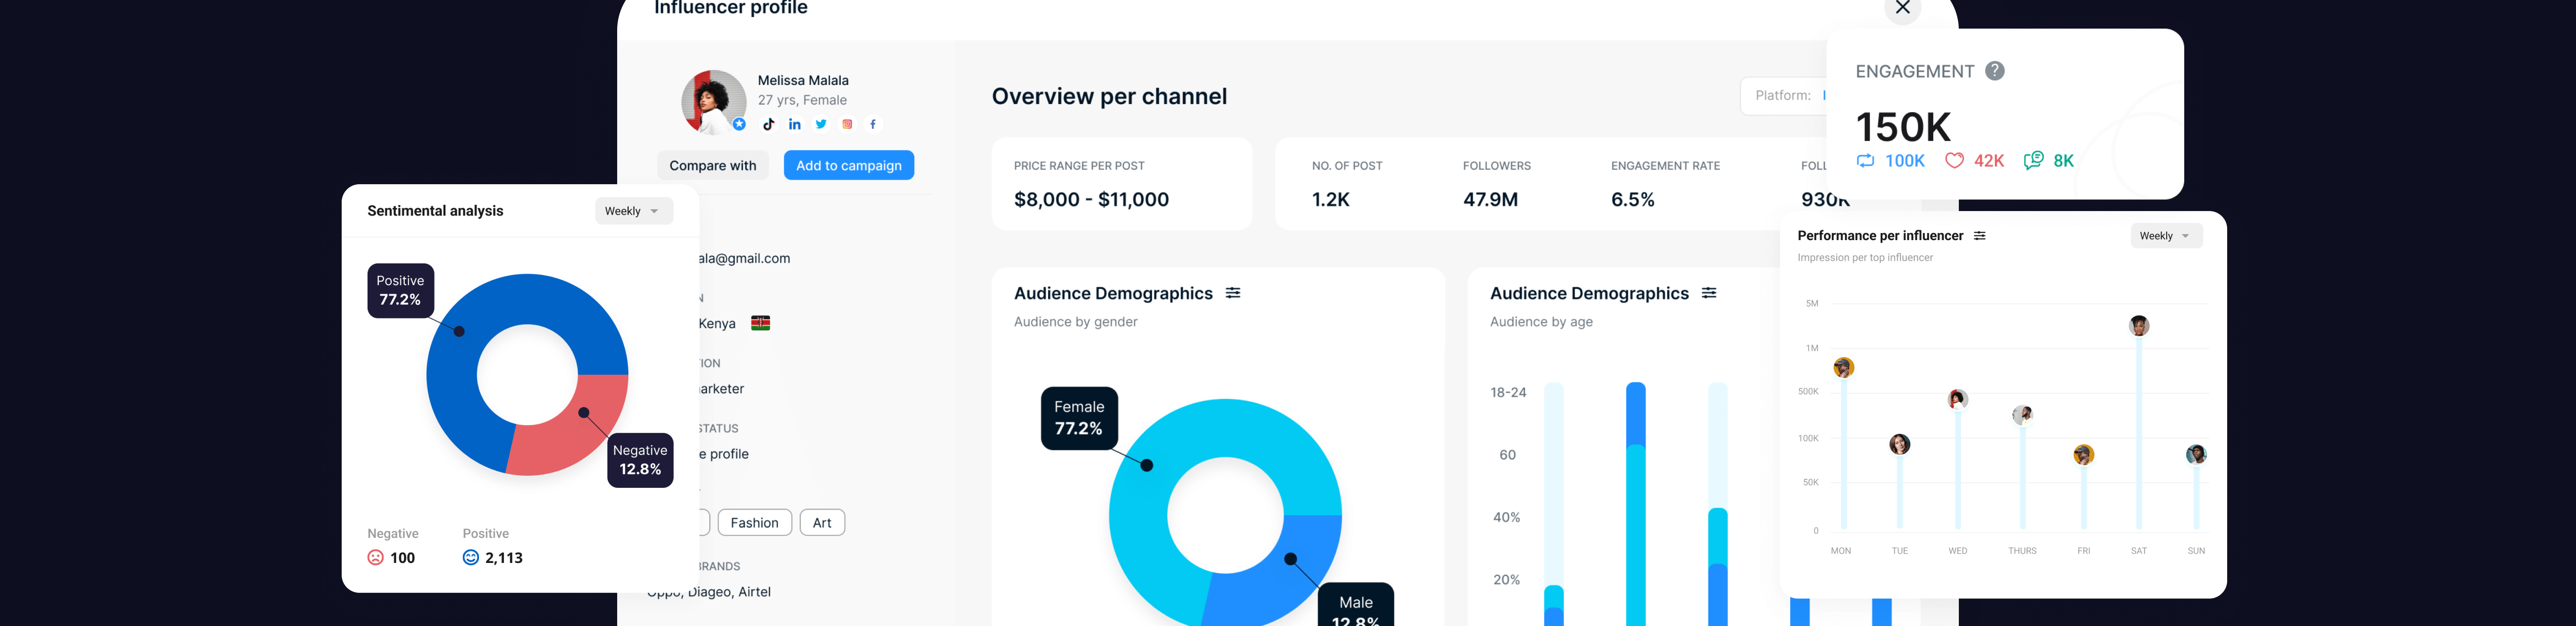Viewport: 2576px width, 626px height.
Task: Close the Influencer profile dialog
Action: (1903, 8)
